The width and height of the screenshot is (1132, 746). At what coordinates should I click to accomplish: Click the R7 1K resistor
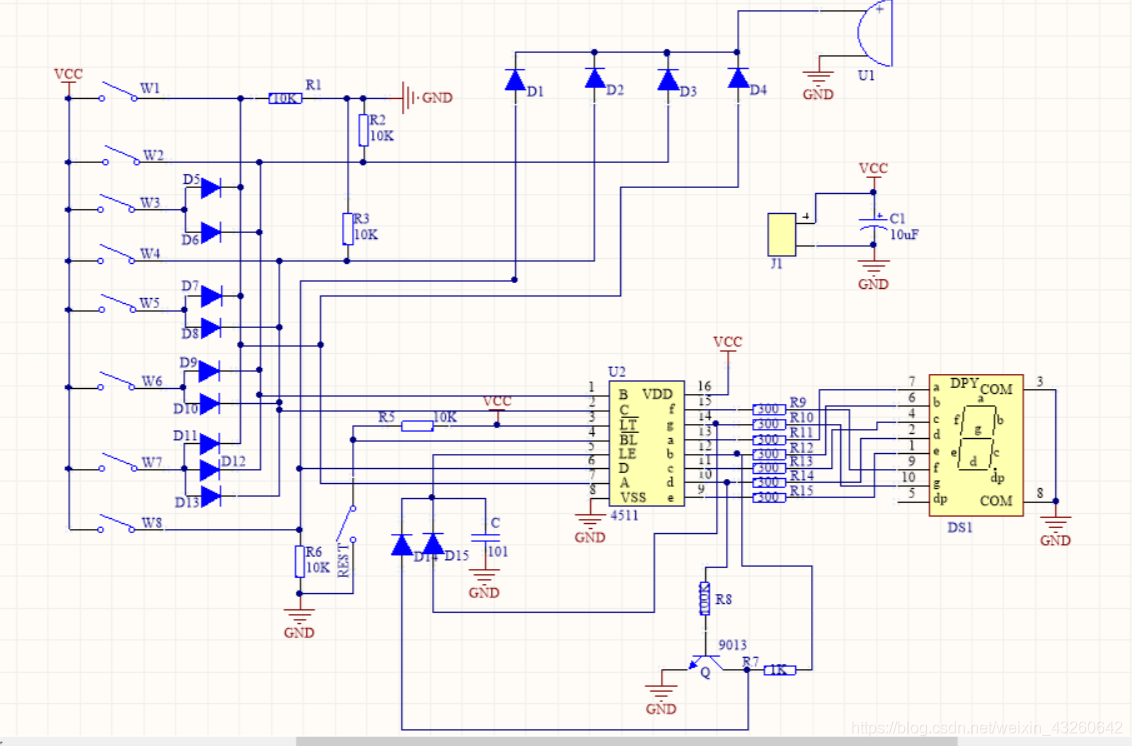[780, 670]
